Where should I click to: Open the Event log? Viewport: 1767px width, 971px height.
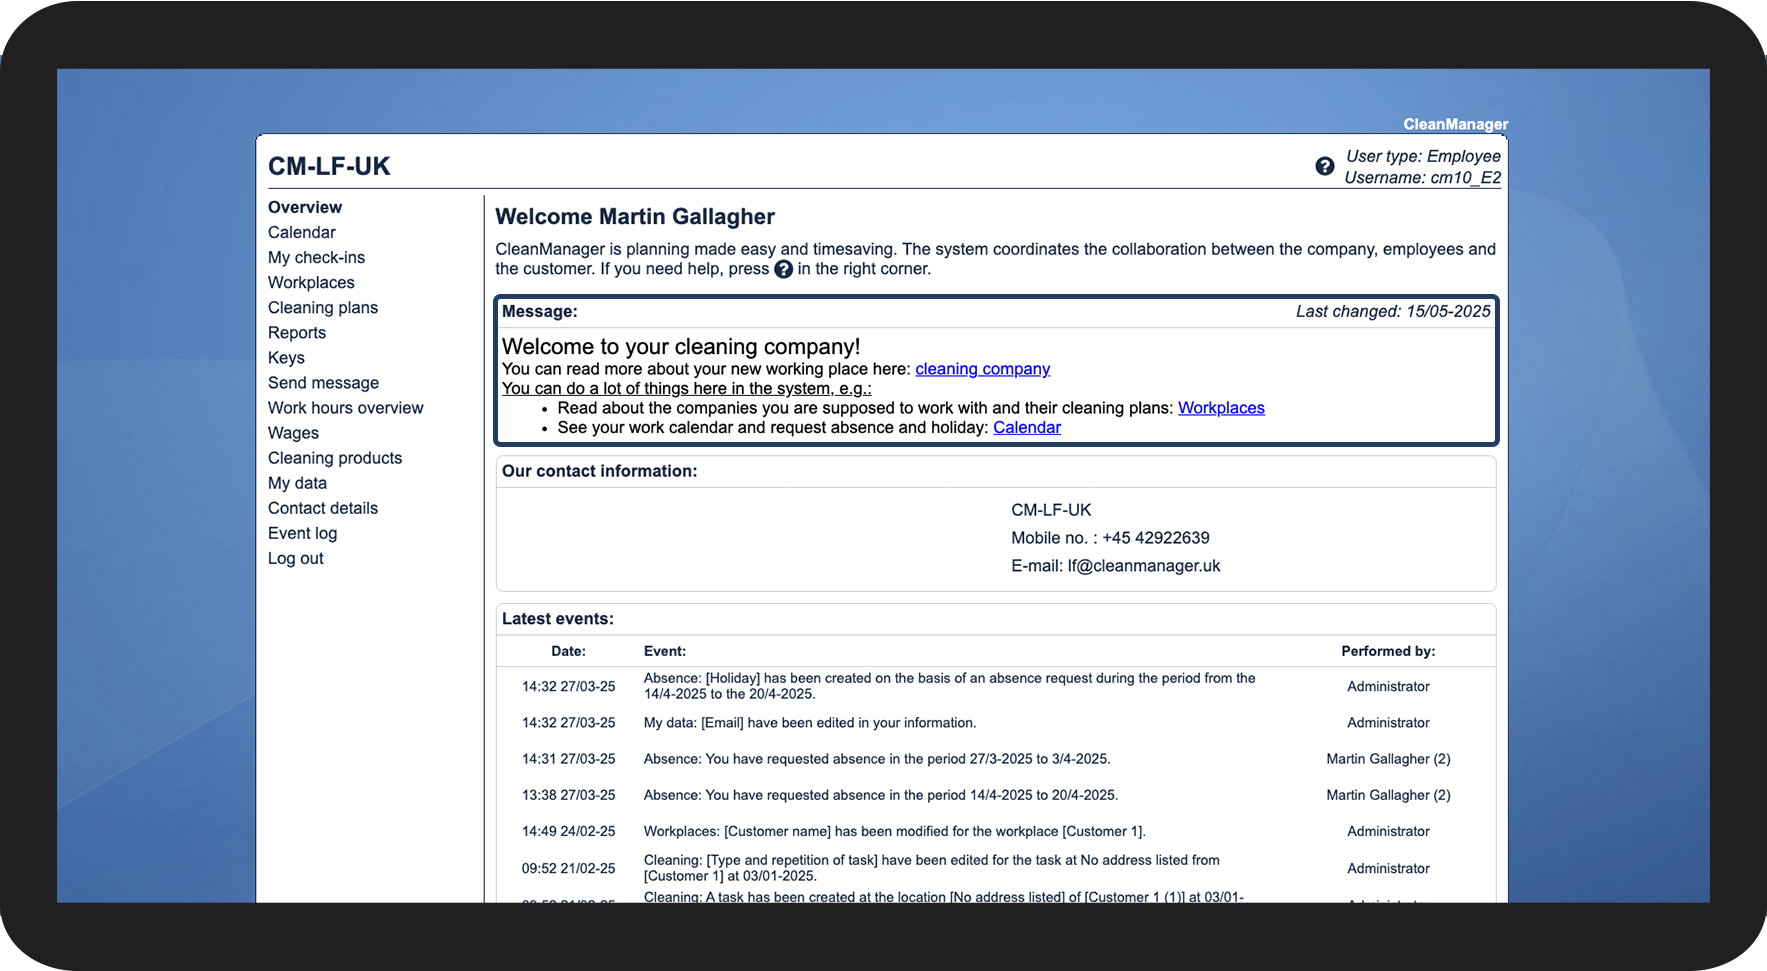tap(302, 533)
